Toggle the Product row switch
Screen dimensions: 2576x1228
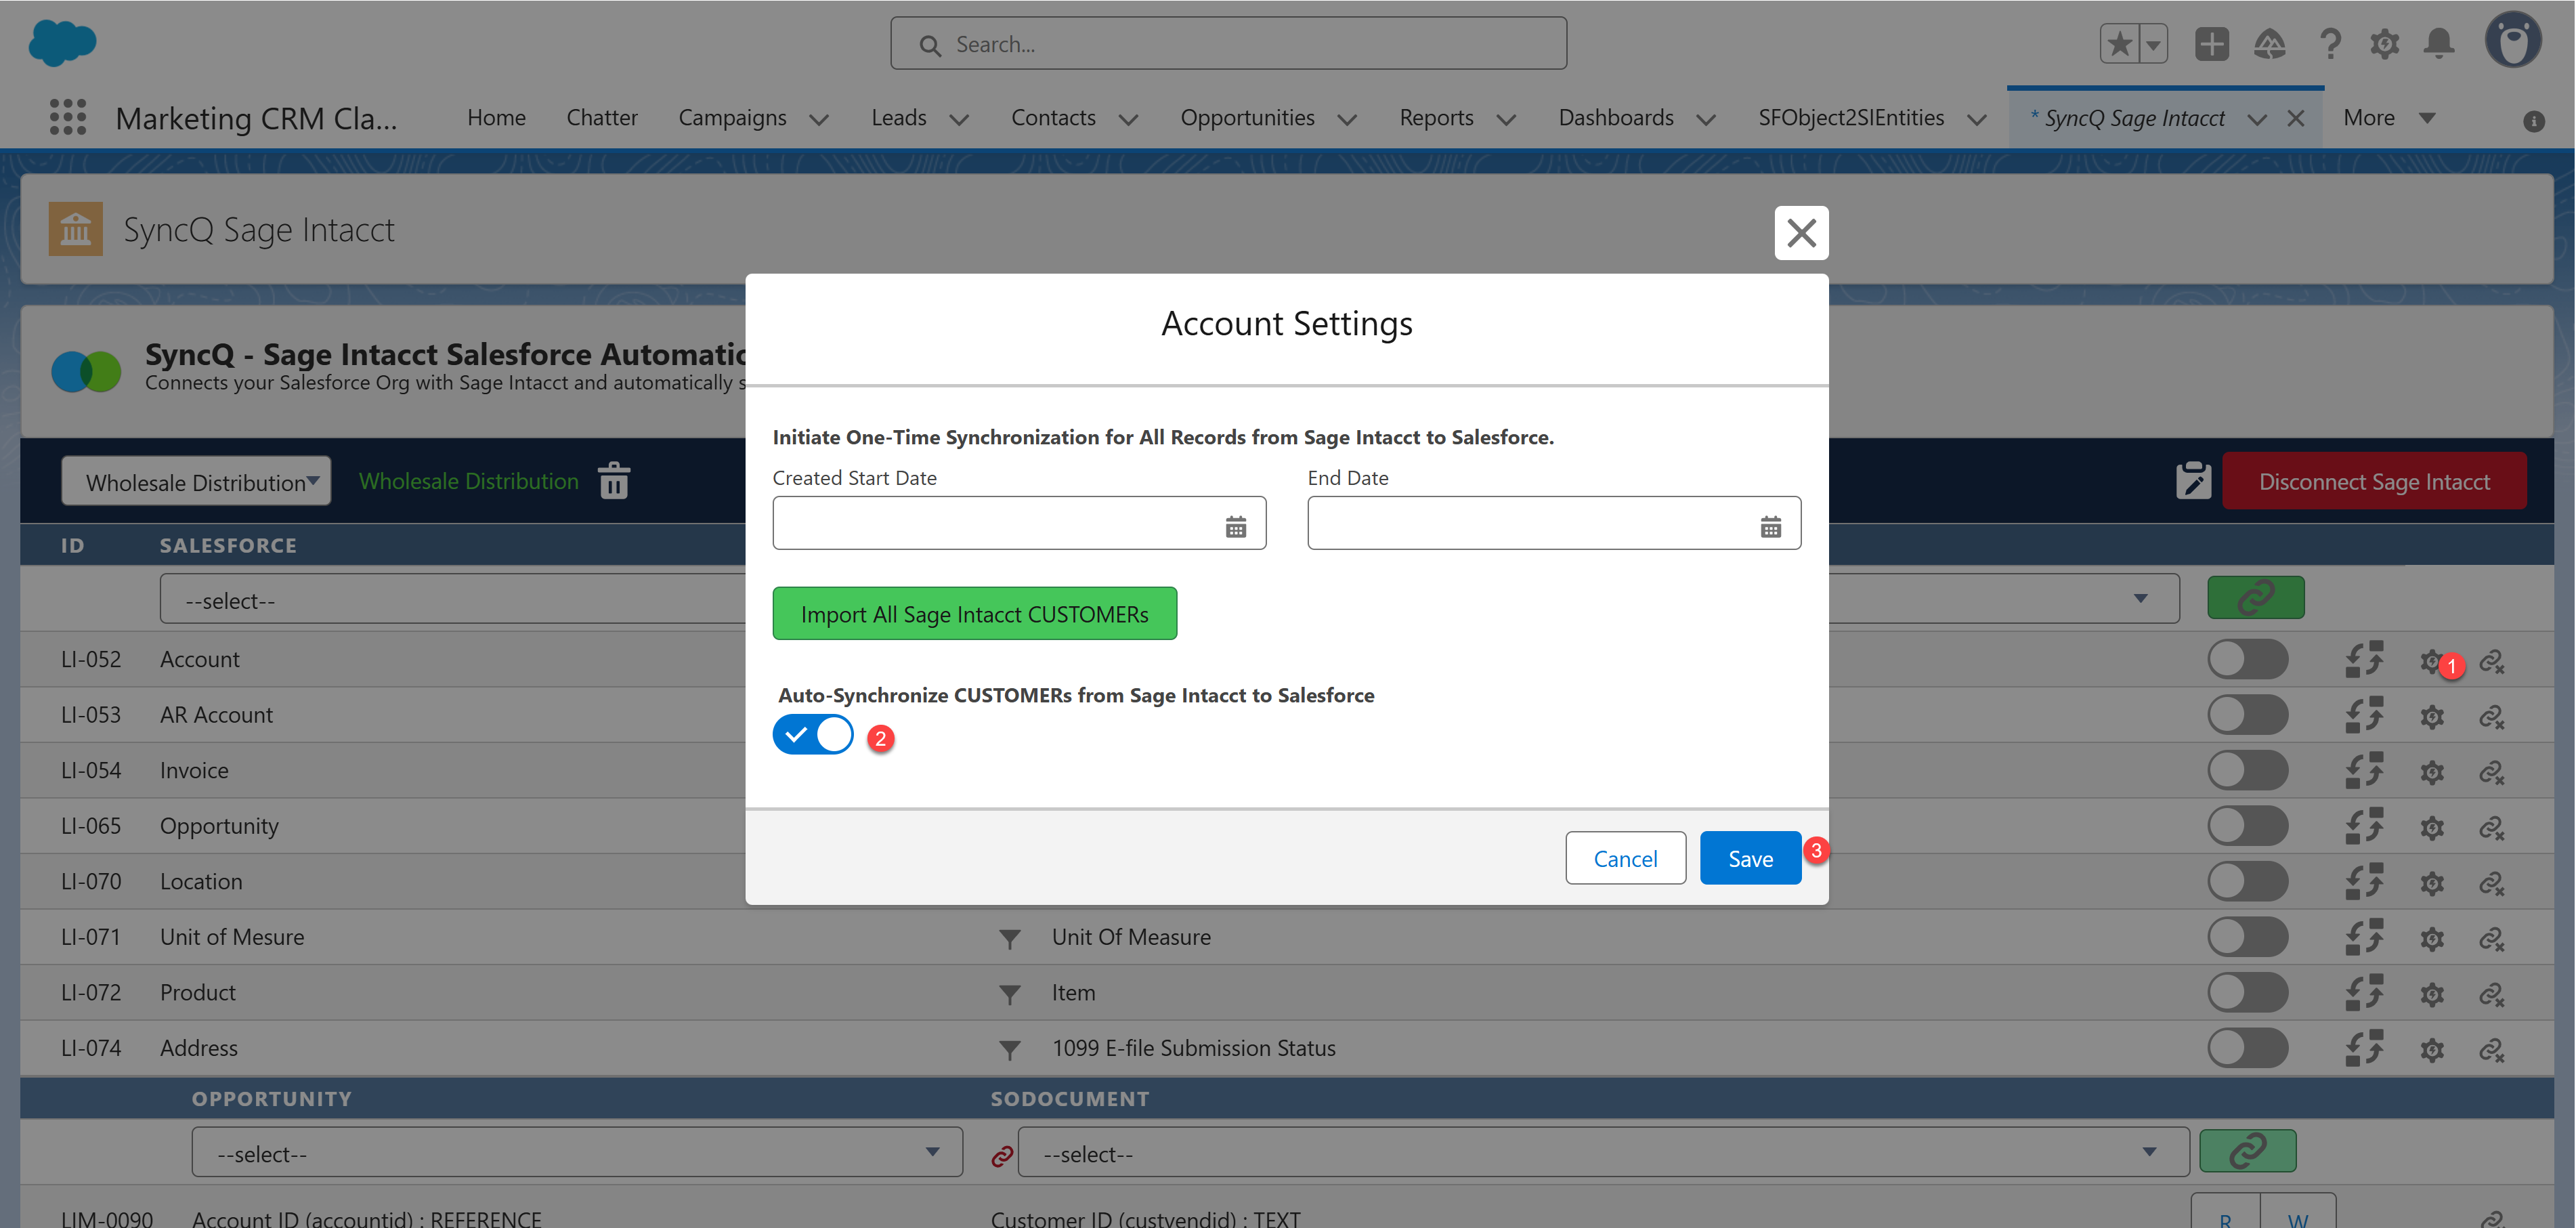tap(2248, 992)
